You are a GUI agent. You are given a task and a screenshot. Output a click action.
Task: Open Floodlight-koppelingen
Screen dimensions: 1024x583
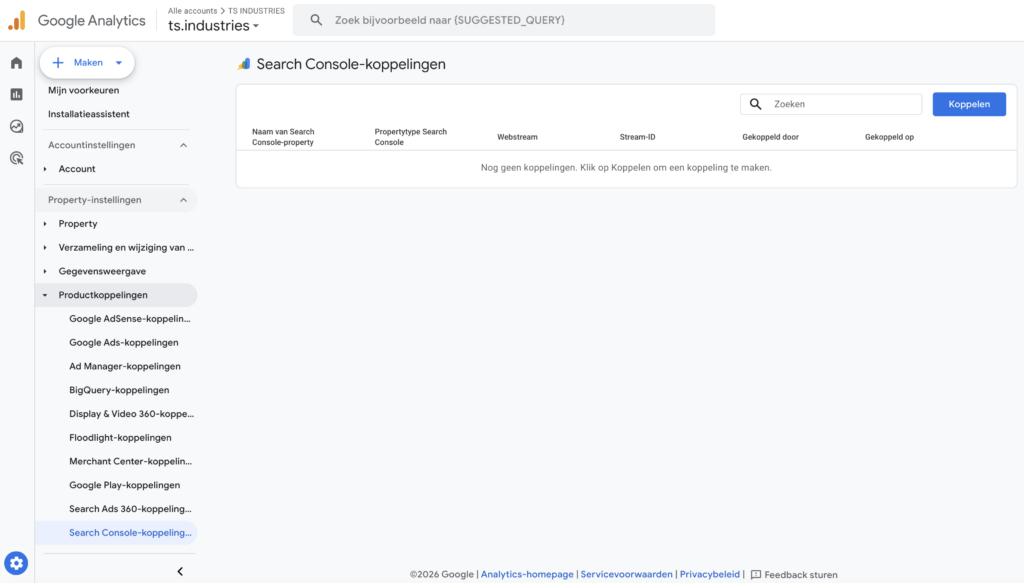click(120, 437)
